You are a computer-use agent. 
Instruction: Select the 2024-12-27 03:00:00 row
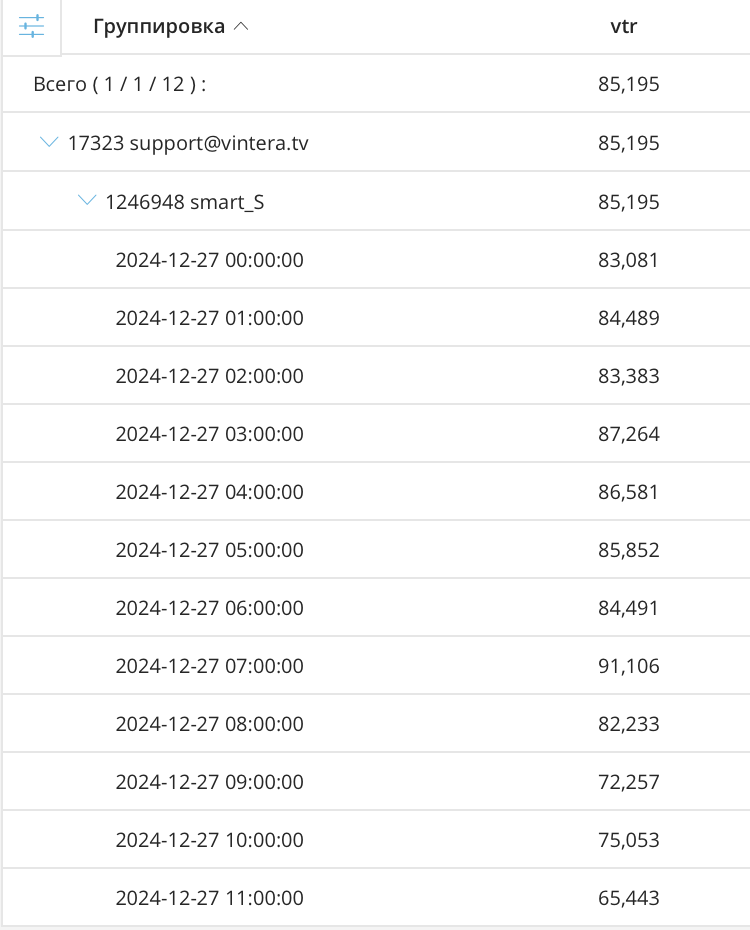click(209, 435)
